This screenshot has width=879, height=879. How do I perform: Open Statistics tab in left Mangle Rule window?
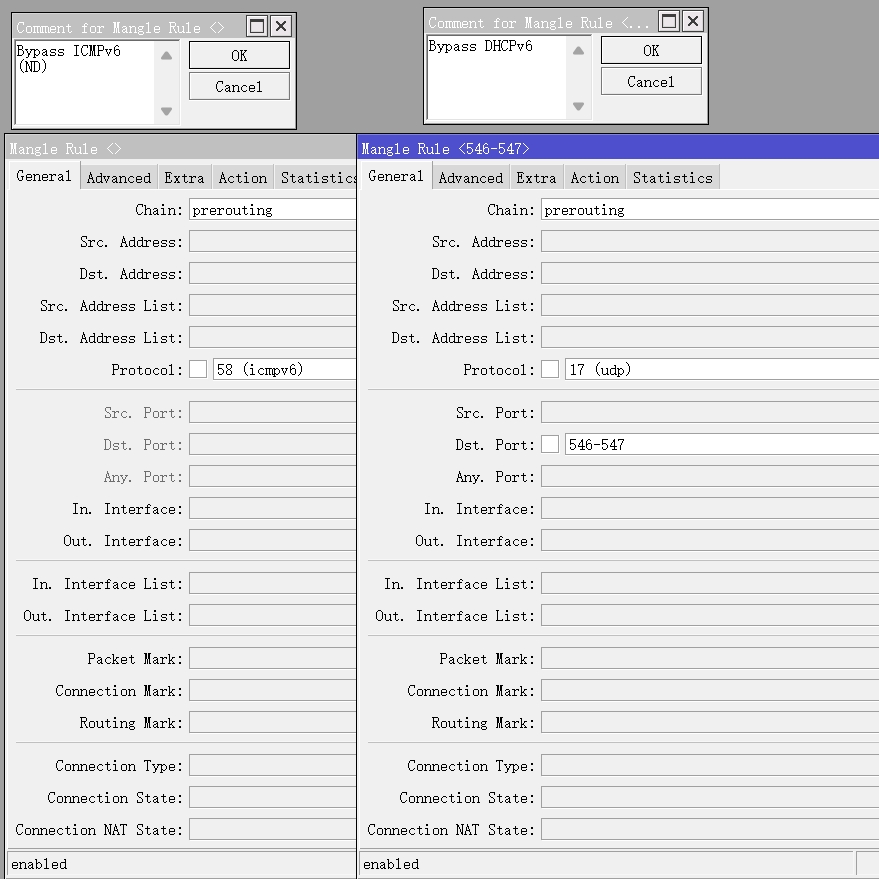[316, 178]
